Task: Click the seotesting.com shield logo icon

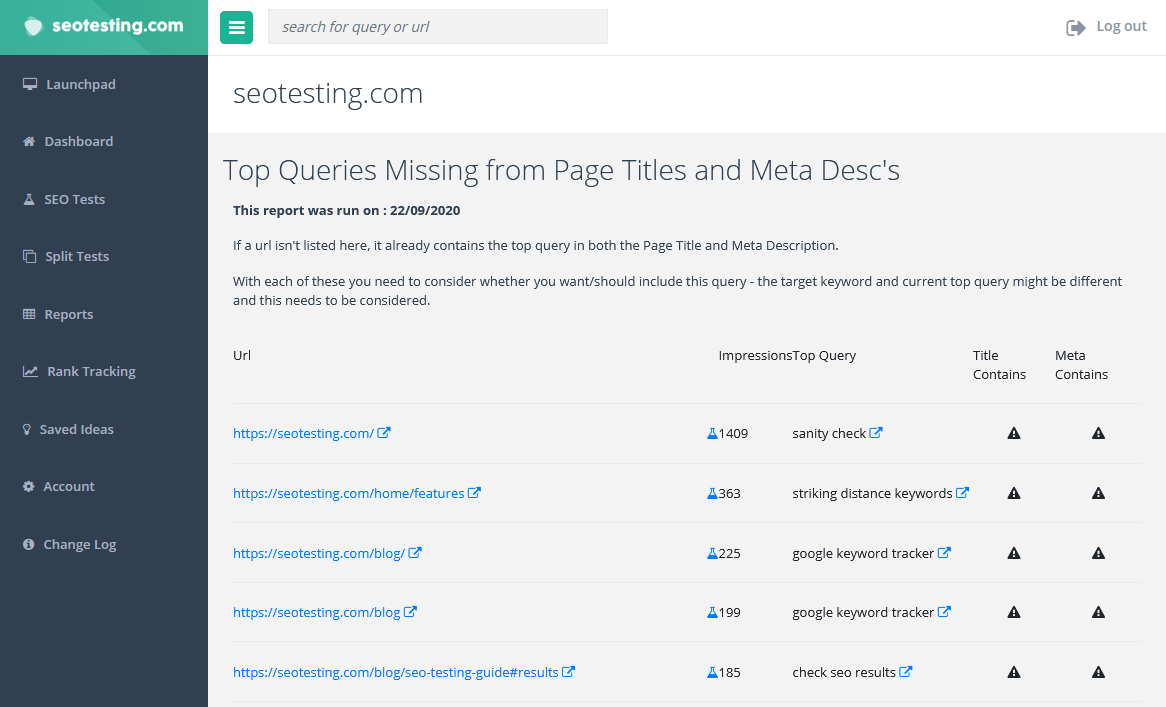Action: click(33, 27)
